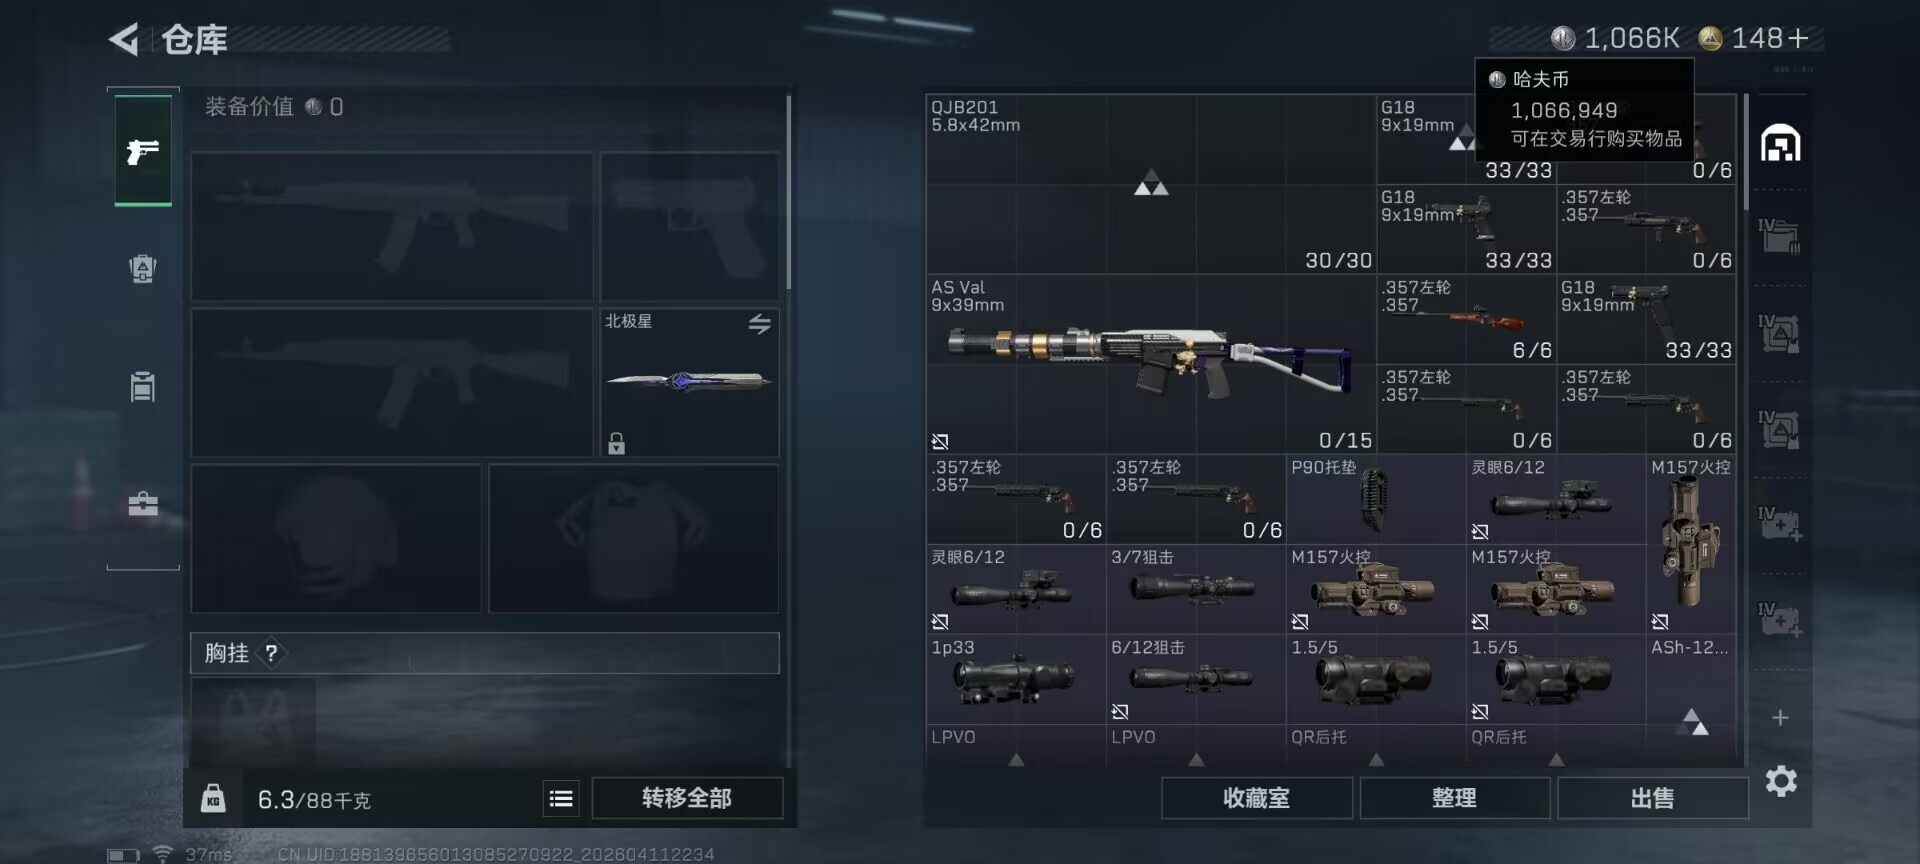The width and height of the screenshot is (1920, 864).
Task: Select the weapons pistol tab in the sidebar
Action: pos(143,151)
